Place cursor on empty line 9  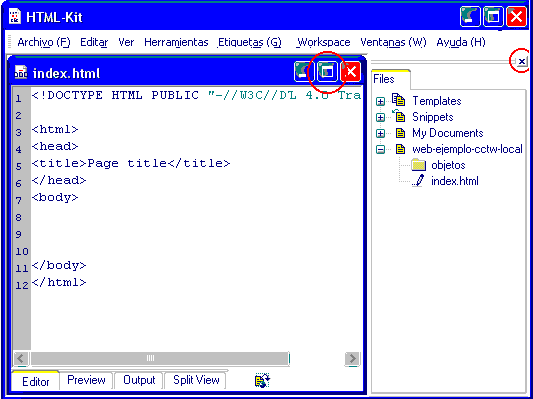tap(196, 234)
